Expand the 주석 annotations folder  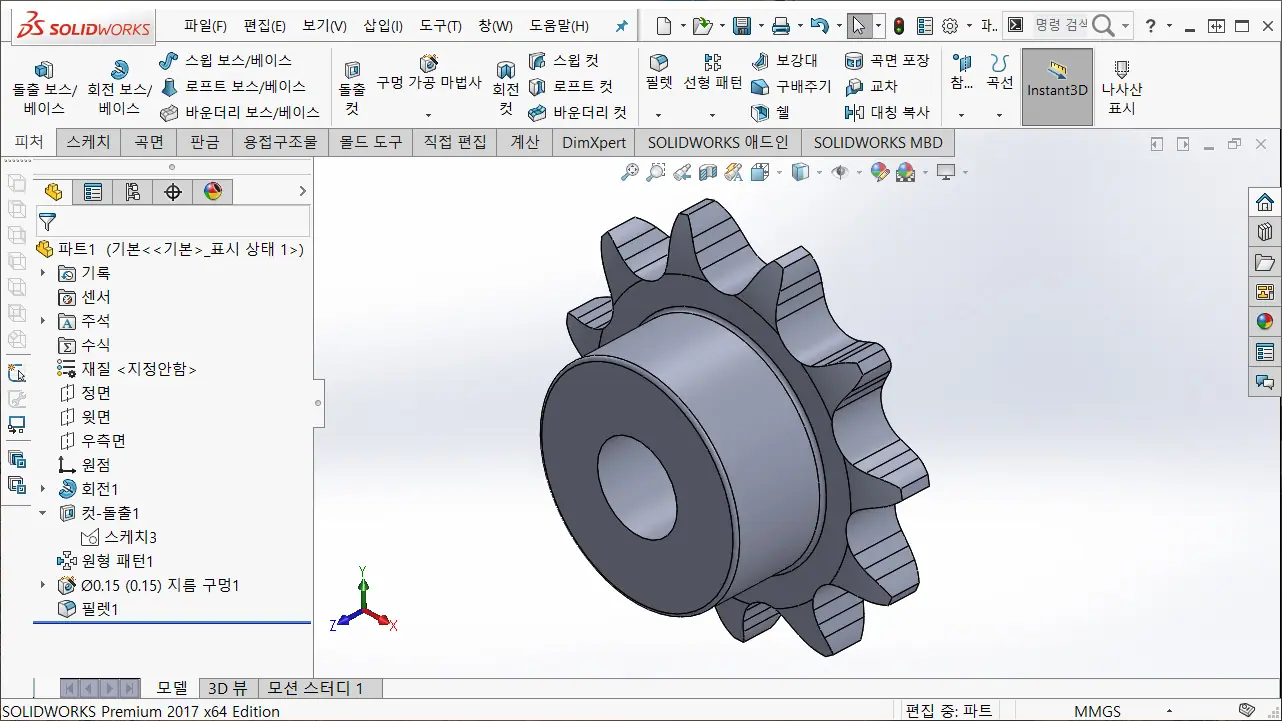click(42, 321)
